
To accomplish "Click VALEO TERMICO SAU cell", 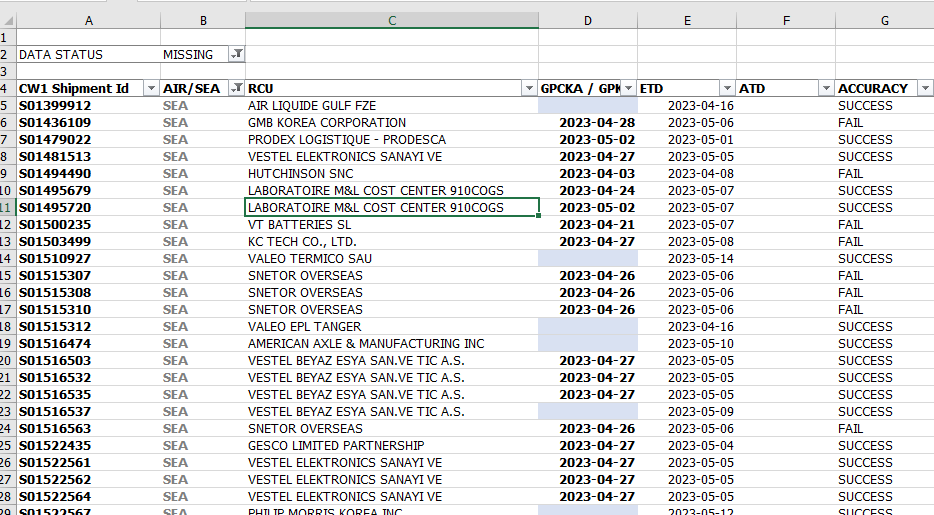I will (392, 258).
